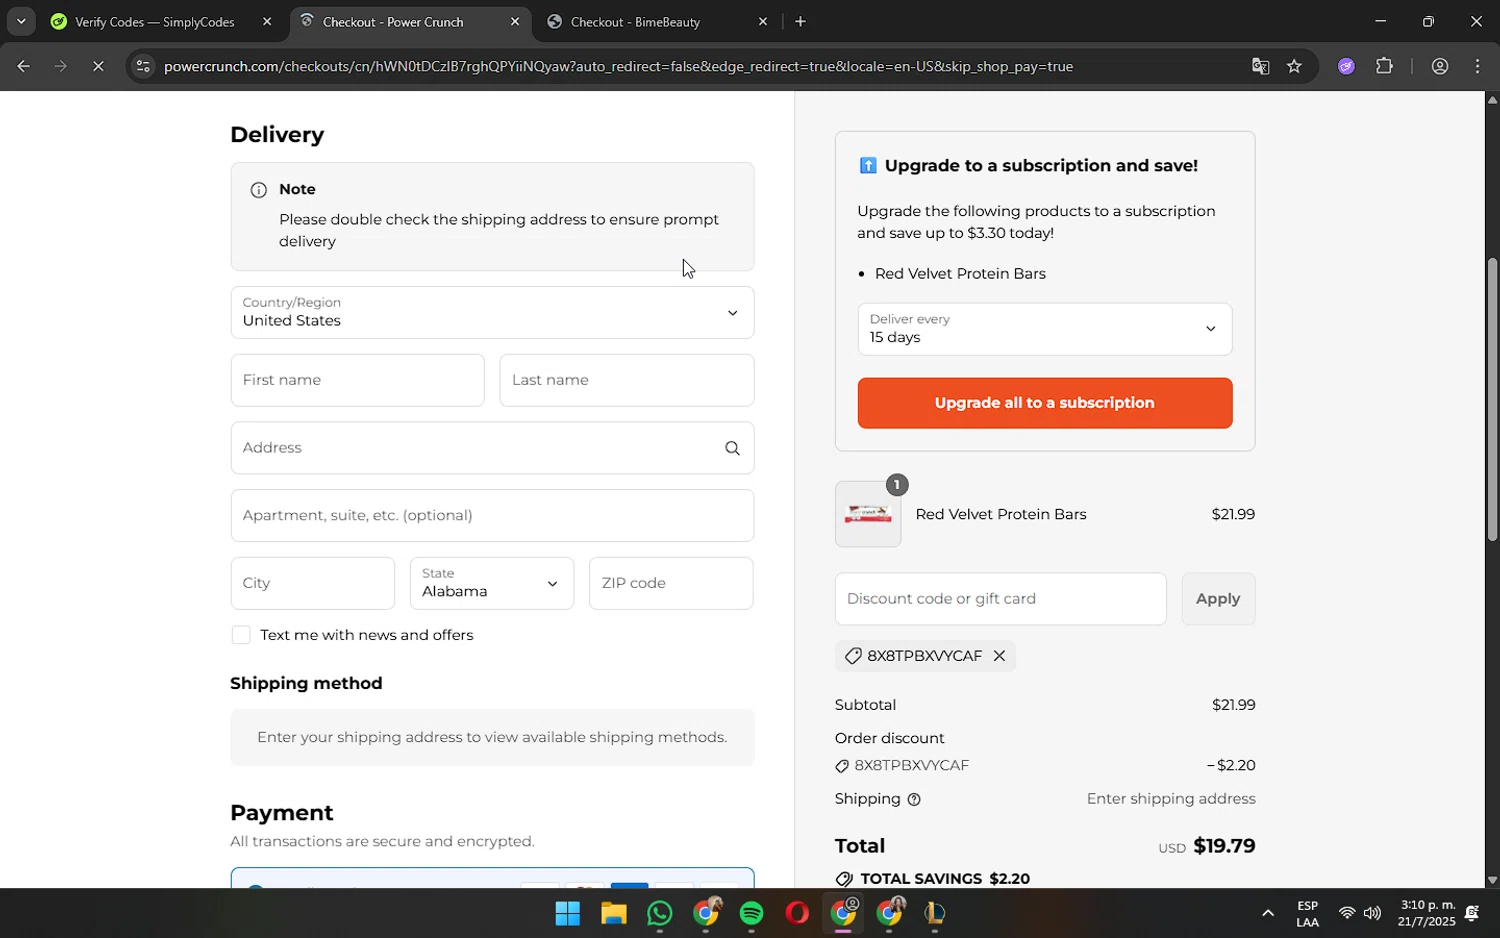Click the Discount code or gift card field
The width and height of the screenshot is (1500, 938).
(x=1000, y=599)
